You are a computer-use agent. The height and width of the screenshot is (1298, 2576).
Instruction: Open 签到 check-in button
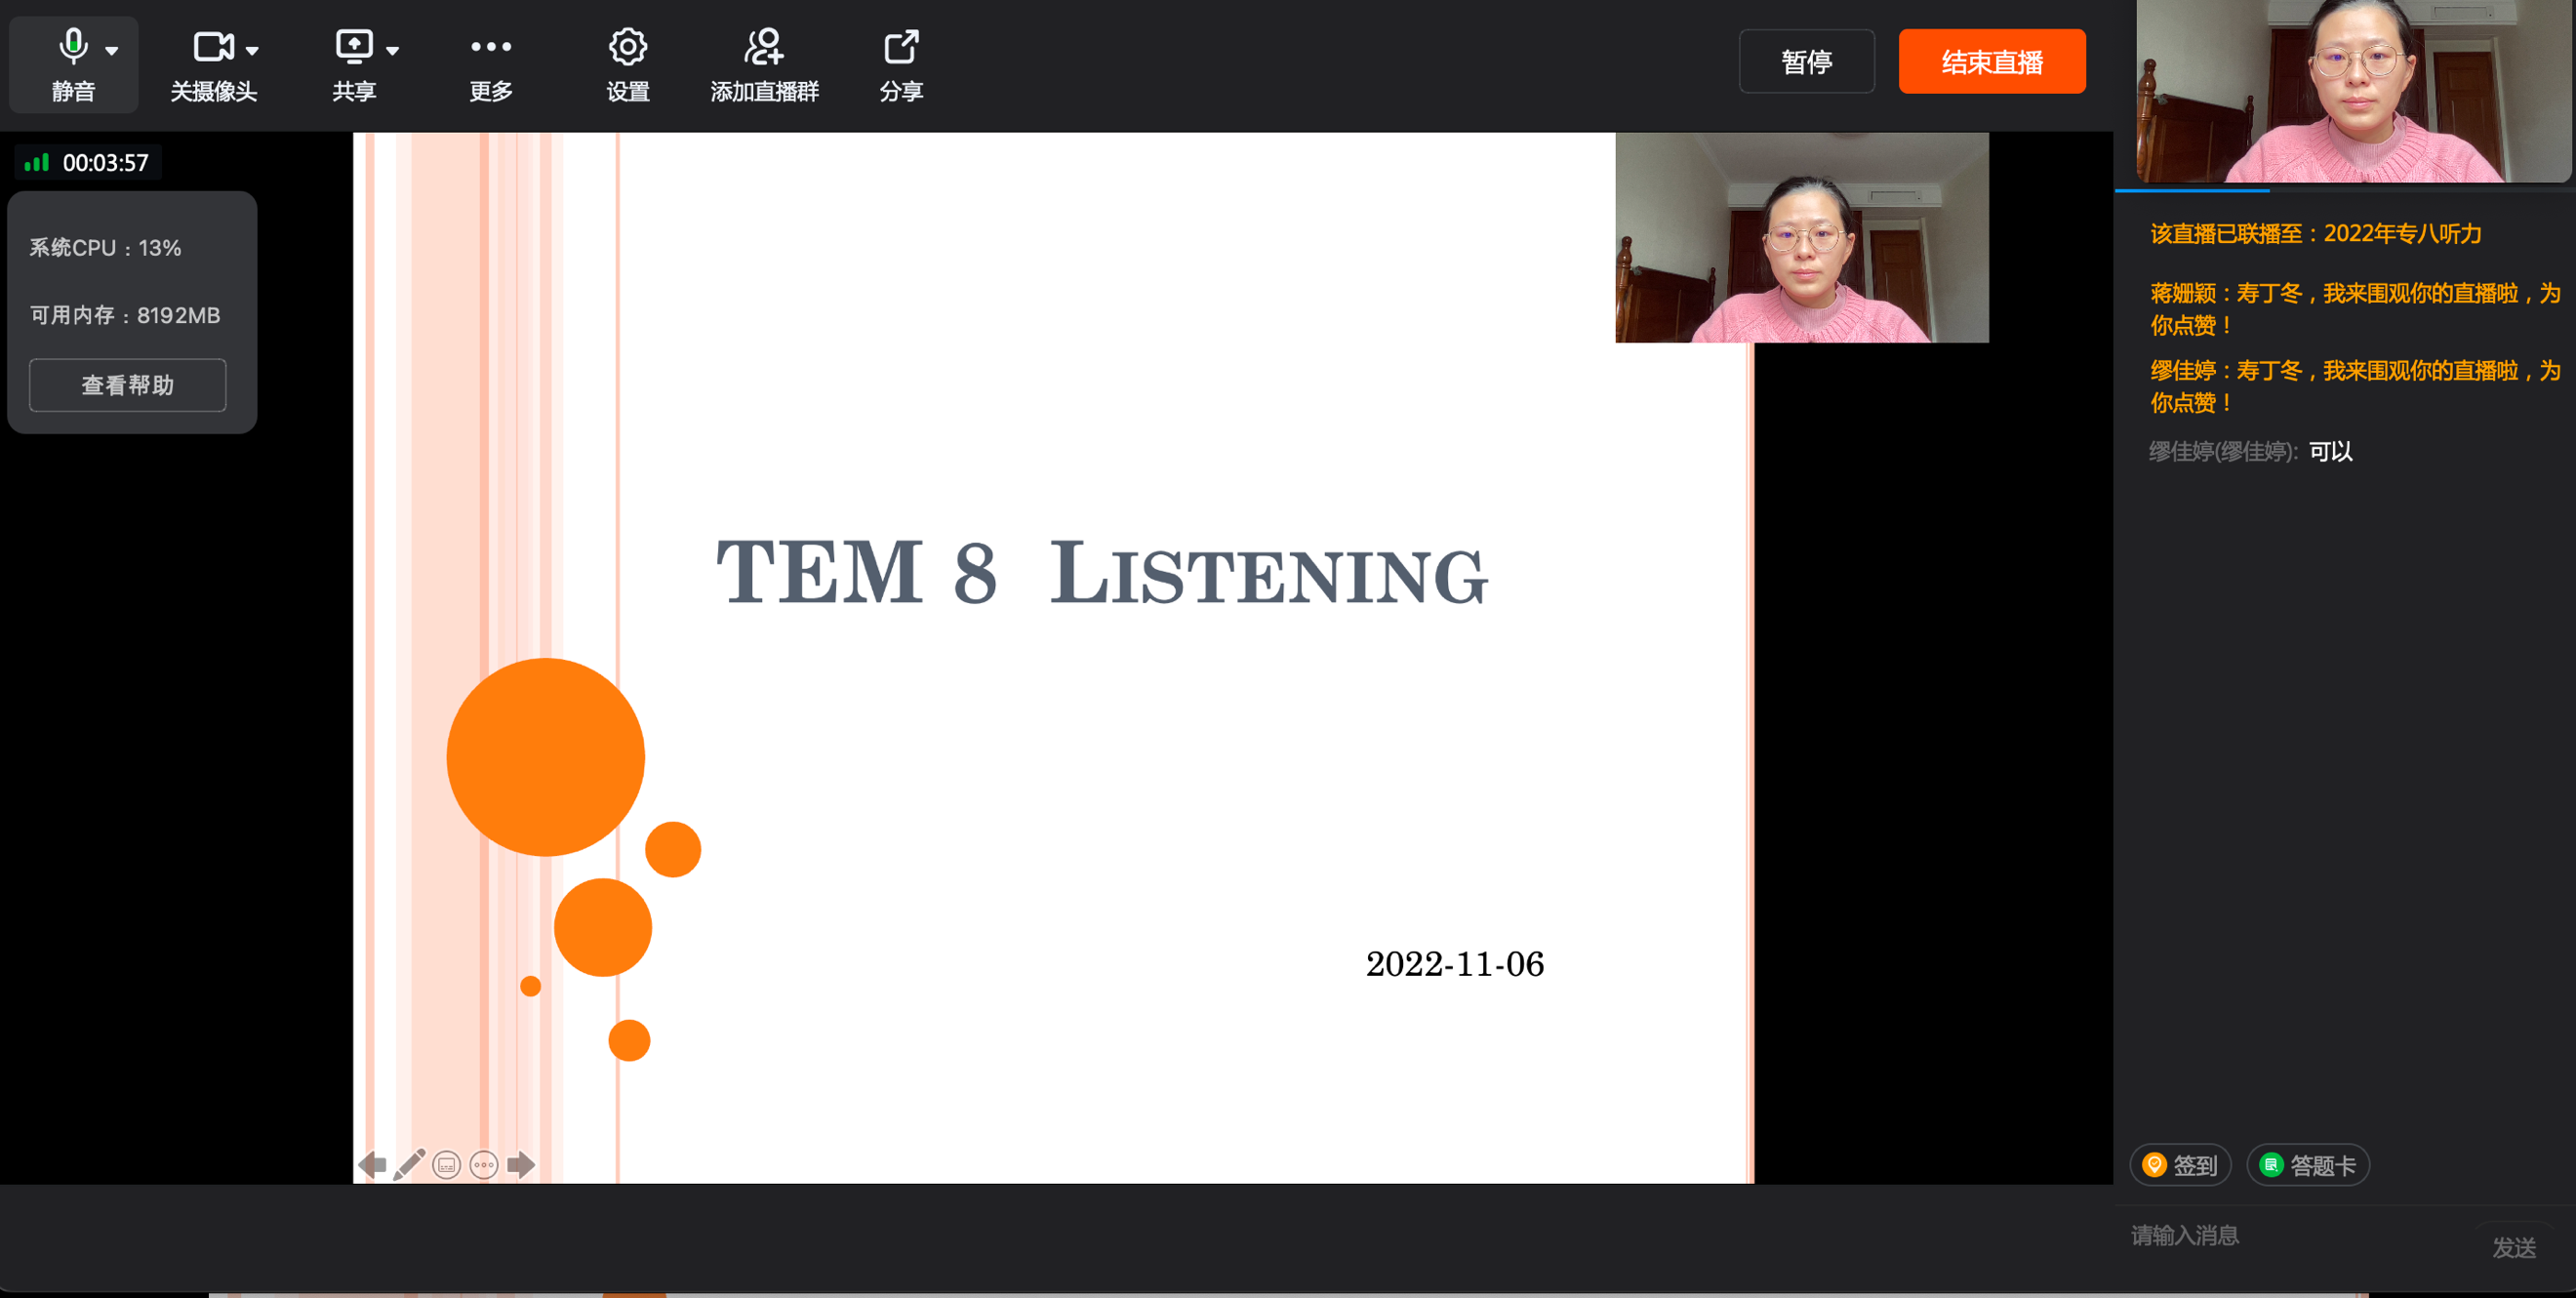tap(2180, 1165)
